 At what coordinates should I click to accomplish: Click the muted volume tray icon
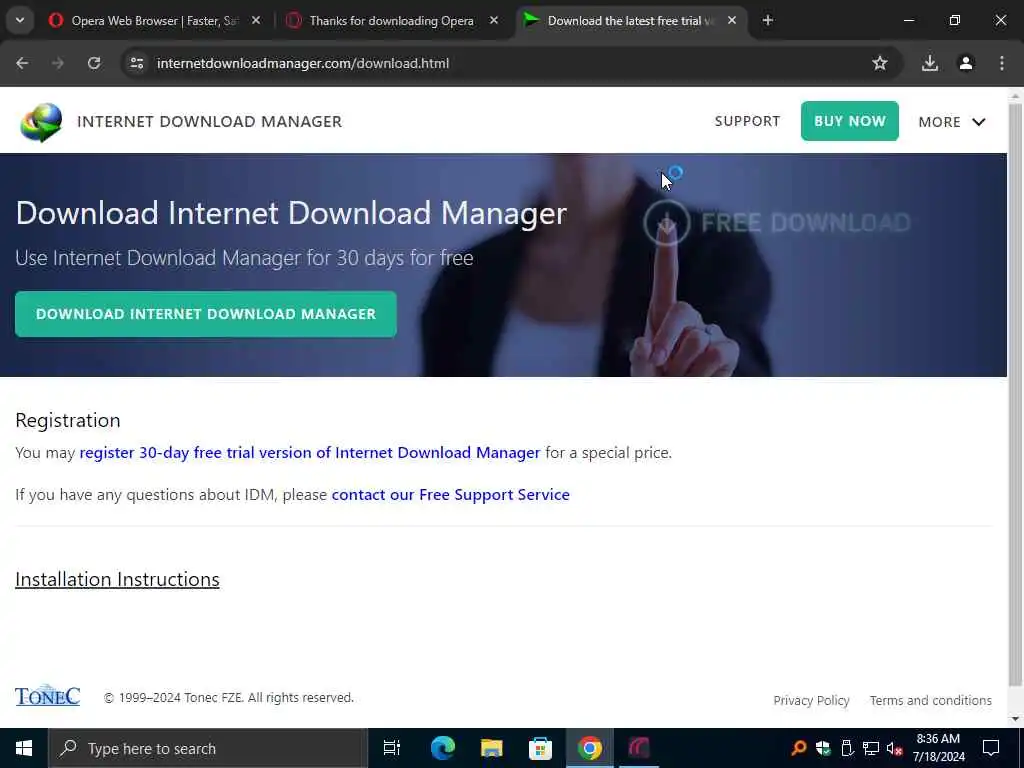894,748
